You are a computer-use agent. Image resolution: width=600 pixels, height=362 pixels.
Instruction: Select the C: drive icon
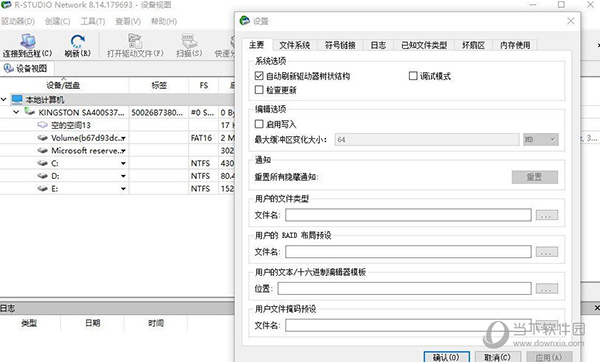(x=42, y=163)
